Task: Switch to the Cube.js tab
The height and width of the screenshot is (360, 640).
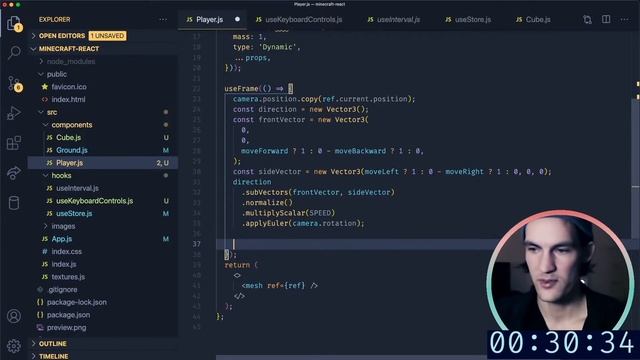Action: coord(538,20)
